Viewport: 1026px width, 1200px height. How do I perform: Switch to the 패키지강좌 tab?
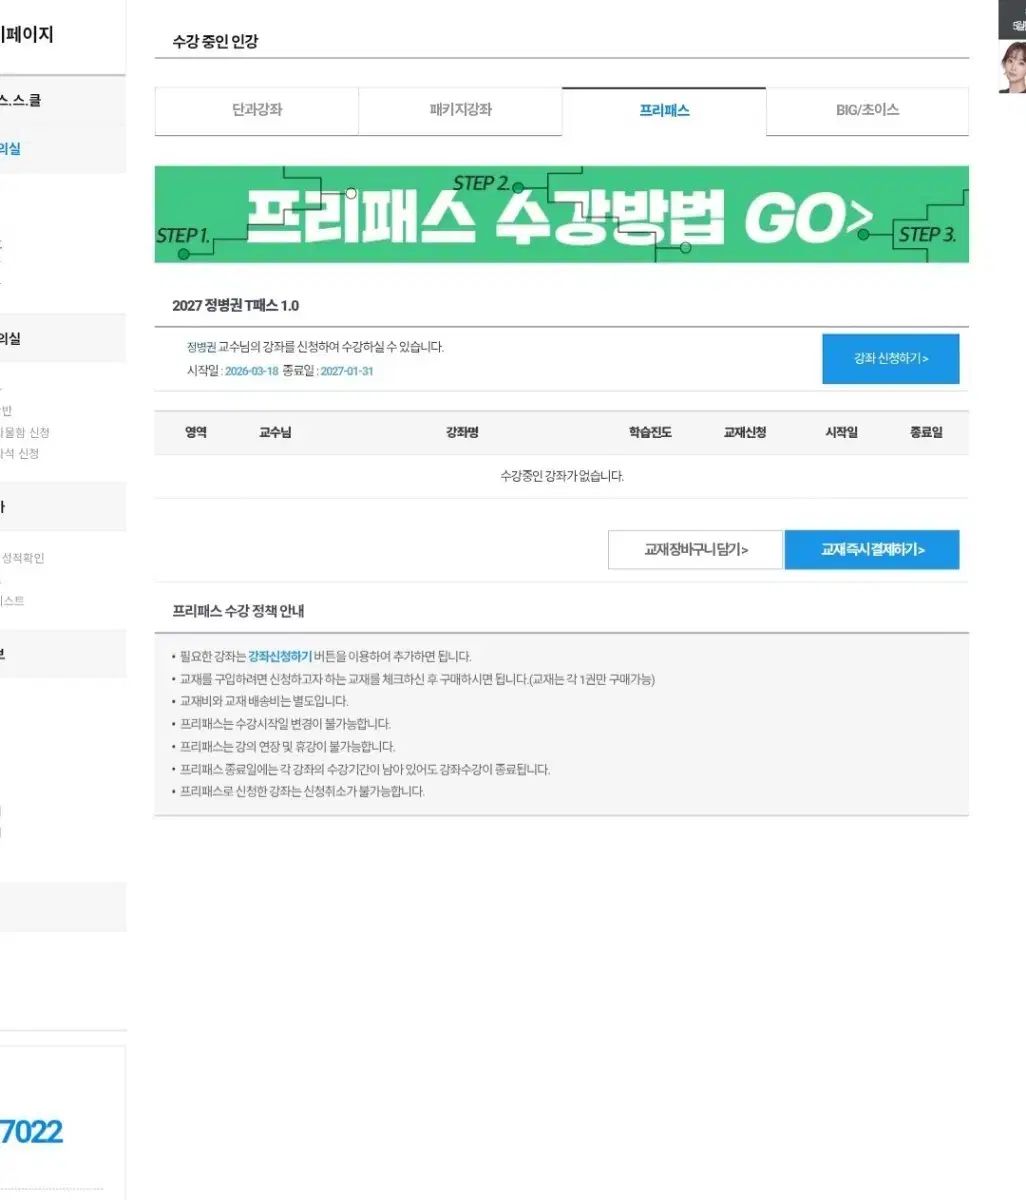coord(461,110)
